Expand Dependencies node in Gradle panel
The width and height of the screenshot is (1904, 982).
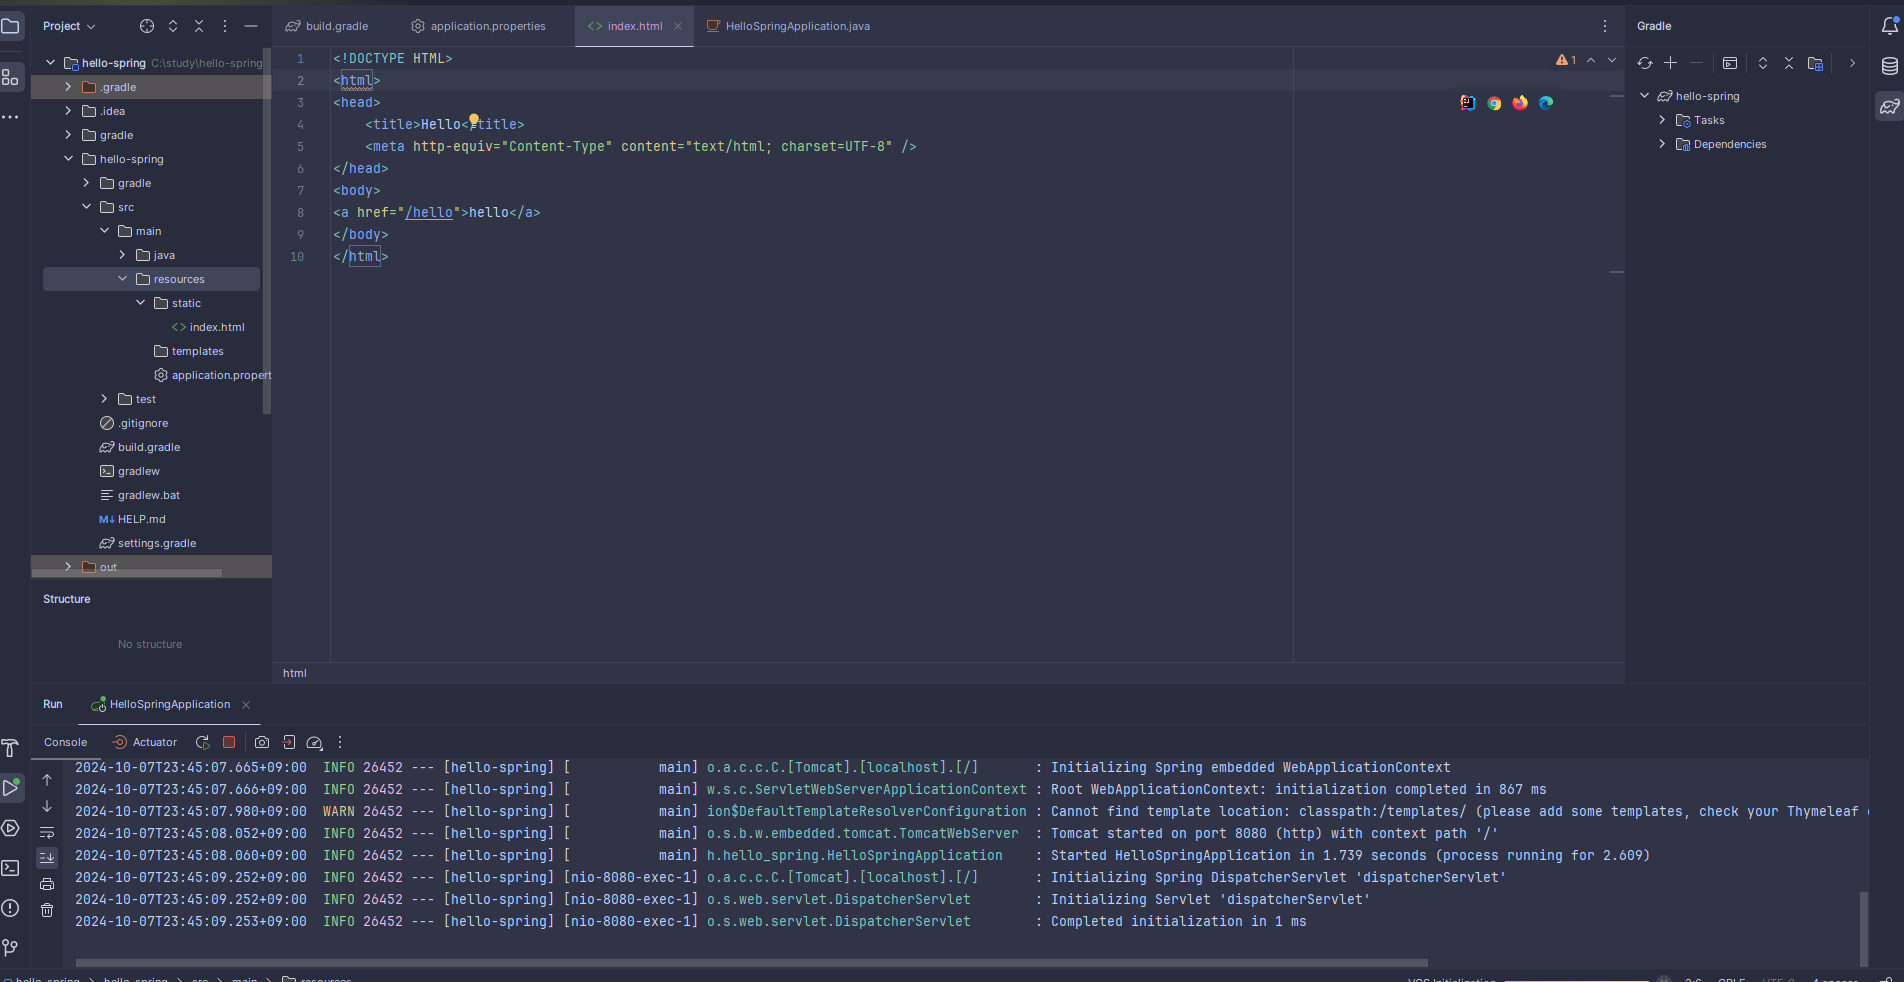tap(1663, 144)
